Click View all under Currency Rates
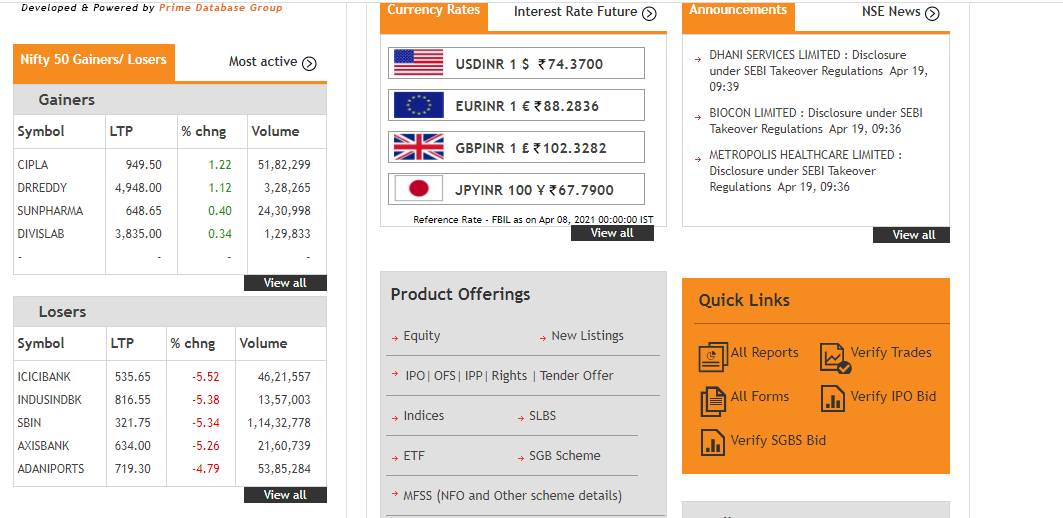Image resolution: width=1063 pixels, height=518 pixels. [612, 233]
